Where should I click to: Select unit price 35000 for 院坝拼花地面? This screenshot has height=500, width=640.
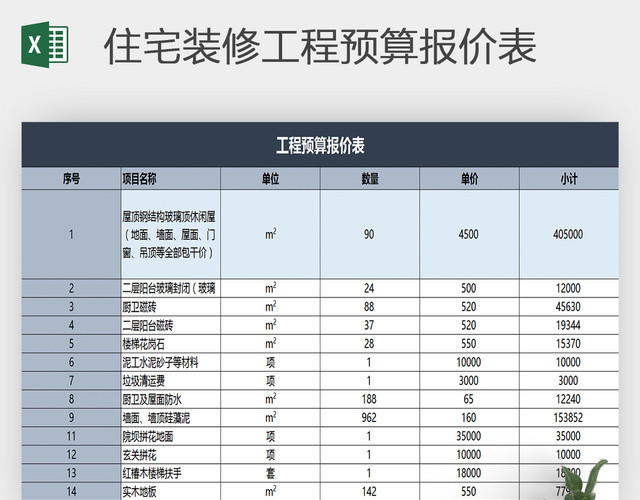click(x=469, y=436)
